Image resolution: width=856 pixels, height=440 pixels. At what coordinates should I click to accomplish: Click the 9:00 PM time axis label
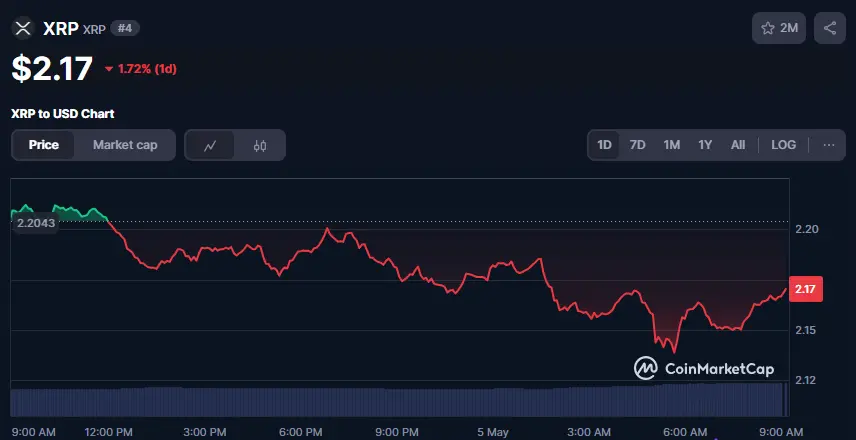tap(397, 432)
